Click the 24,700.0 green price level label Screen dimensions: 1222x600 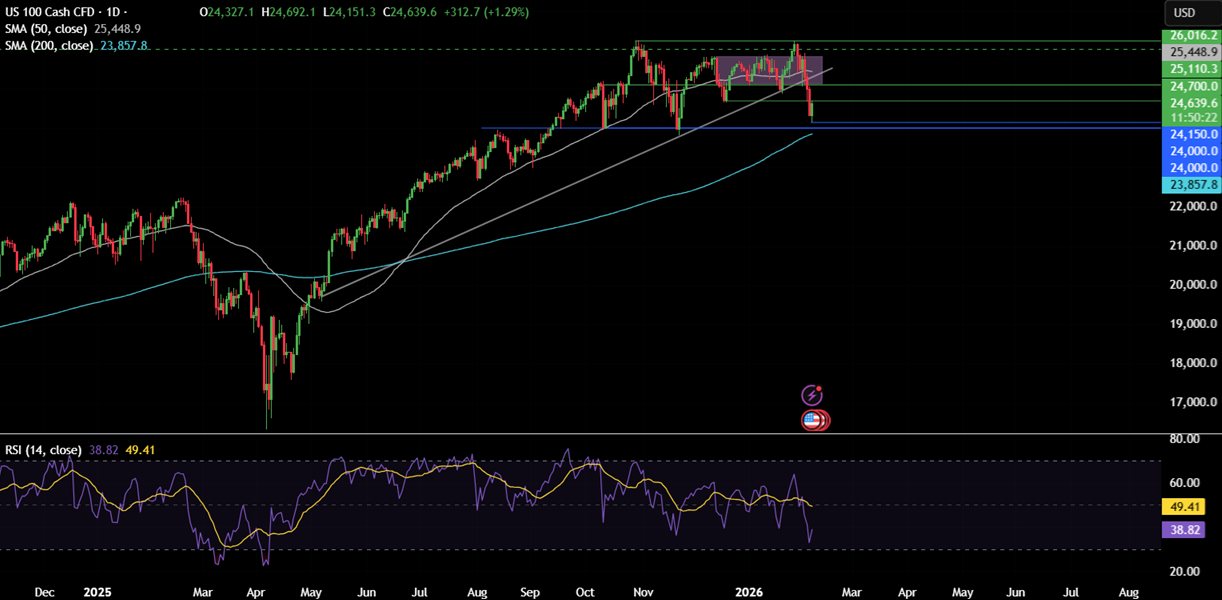[x=1192, y=86]
